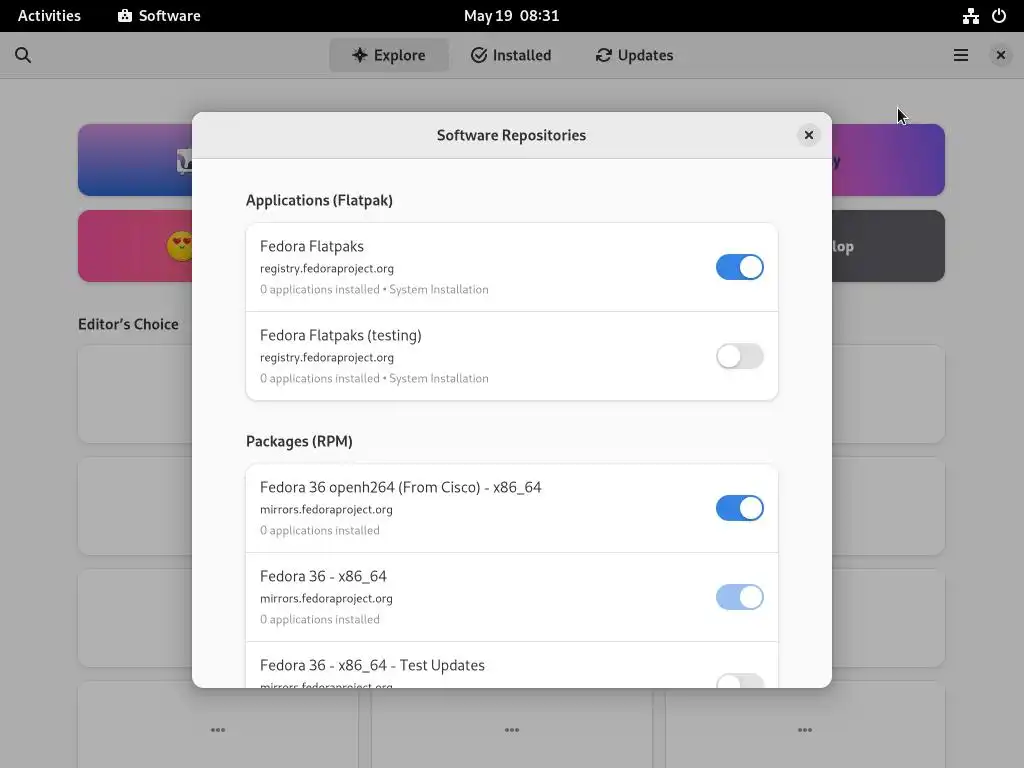This screenshot has height=768, width=1024.
Task: Select the Fedora Flatpaks (testing) title
Action: click(x=341, y=335)
